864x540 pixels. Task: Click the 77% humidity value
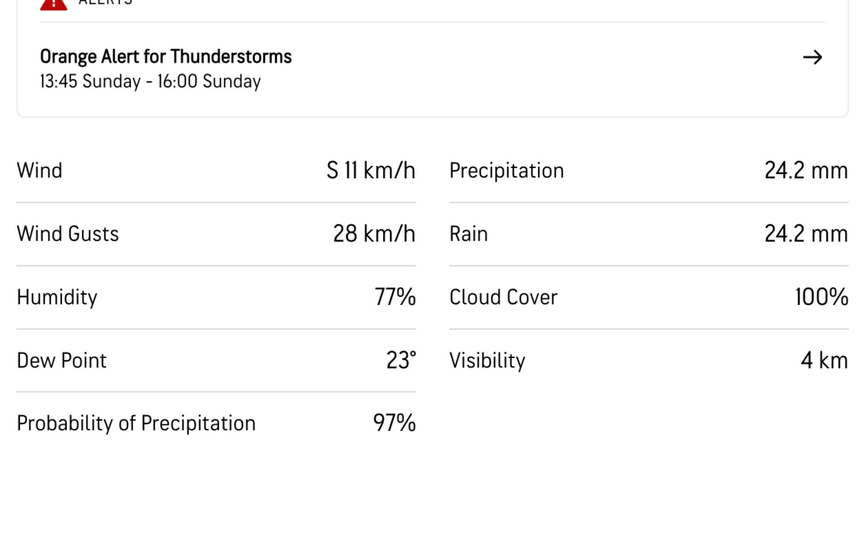(395, 297)
